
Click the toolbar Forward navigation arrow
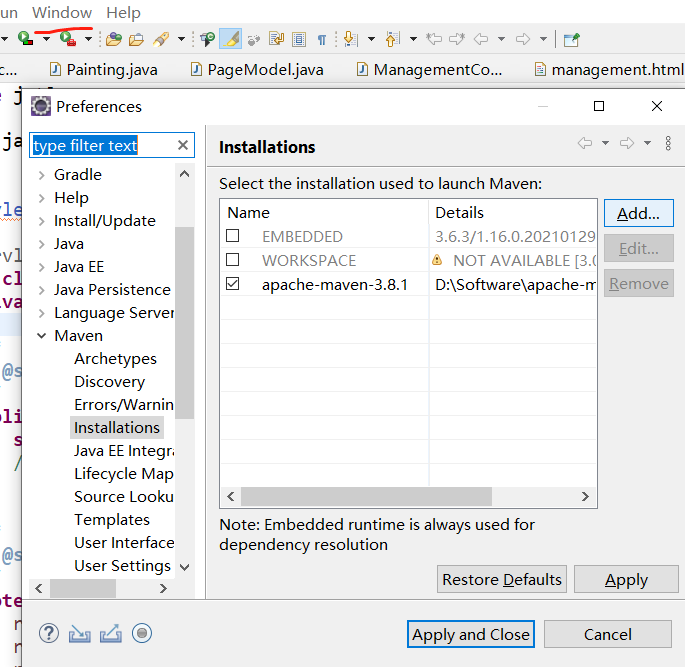click(x=523, y=39)
